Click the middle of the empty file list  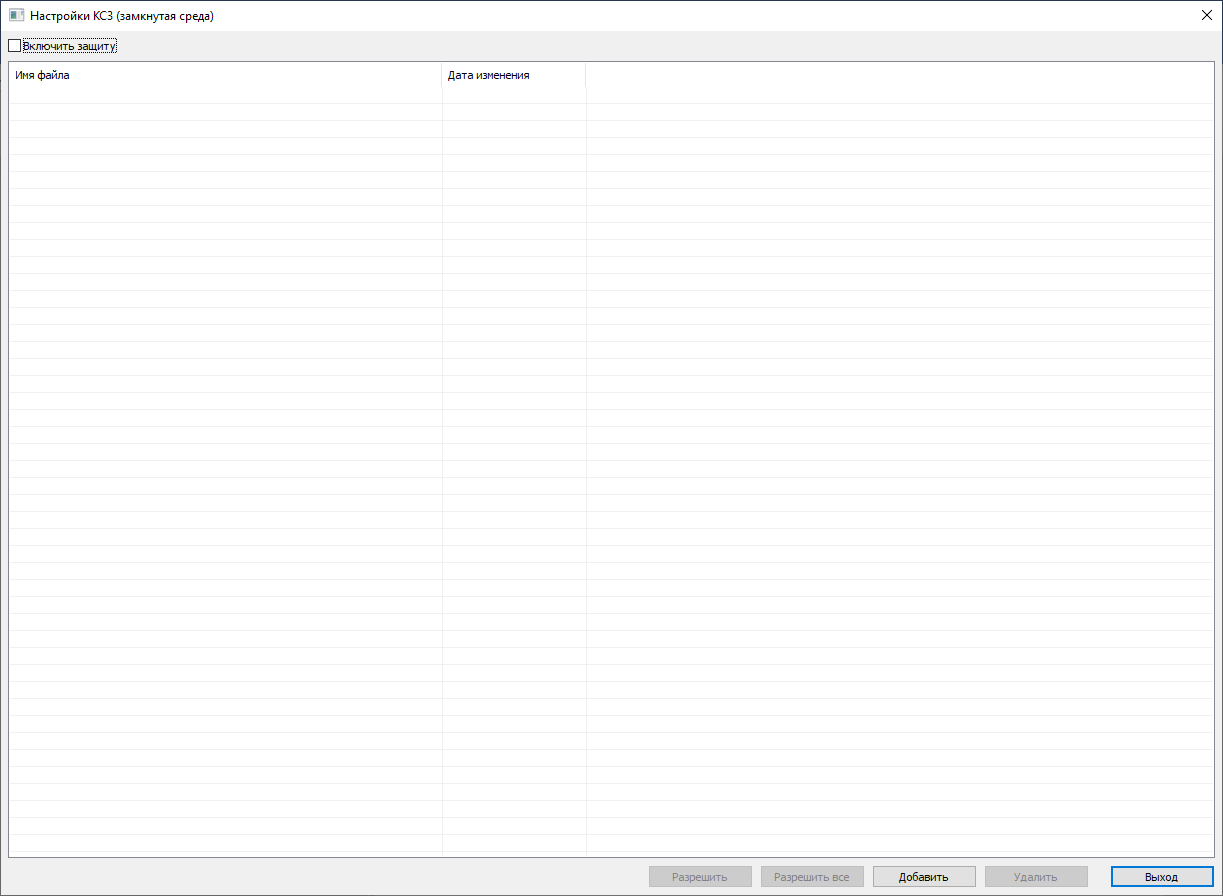(x=610, y=470)
